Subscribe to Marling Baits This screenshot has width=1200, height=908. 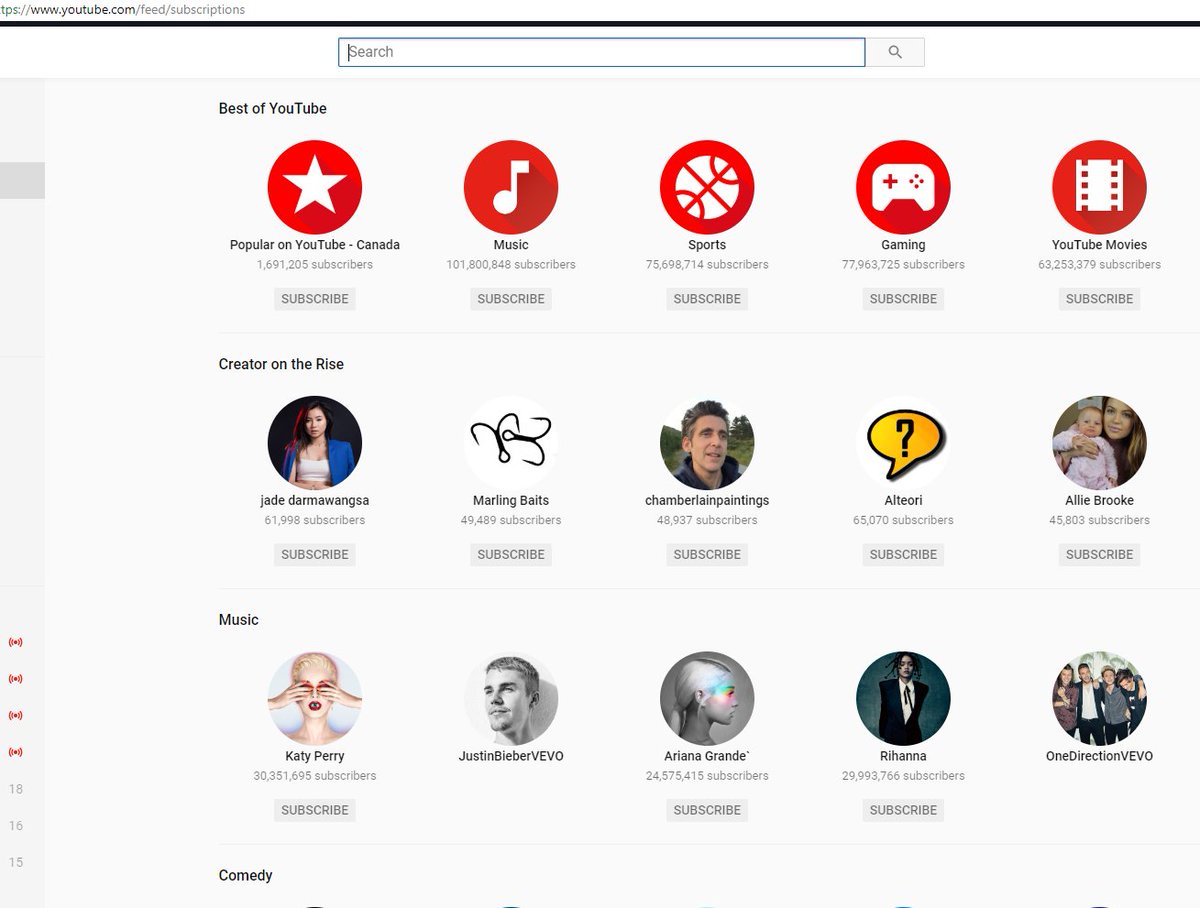[511, 555]
